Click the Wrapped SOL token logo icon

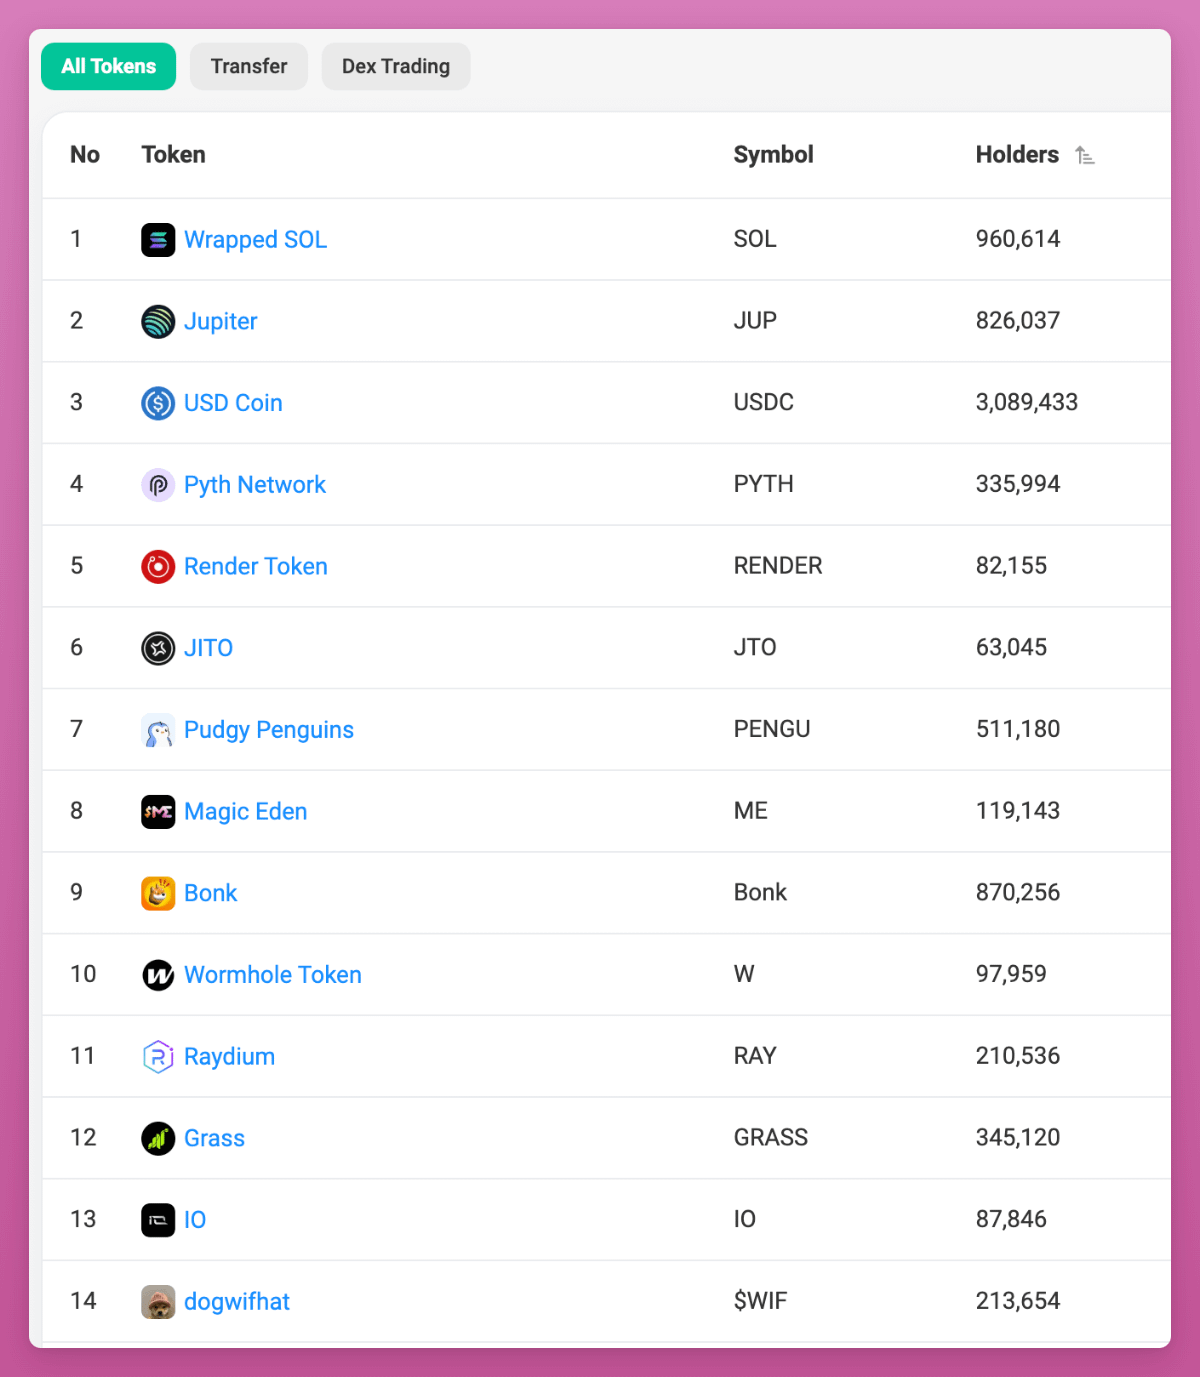[x=158, y=240]
